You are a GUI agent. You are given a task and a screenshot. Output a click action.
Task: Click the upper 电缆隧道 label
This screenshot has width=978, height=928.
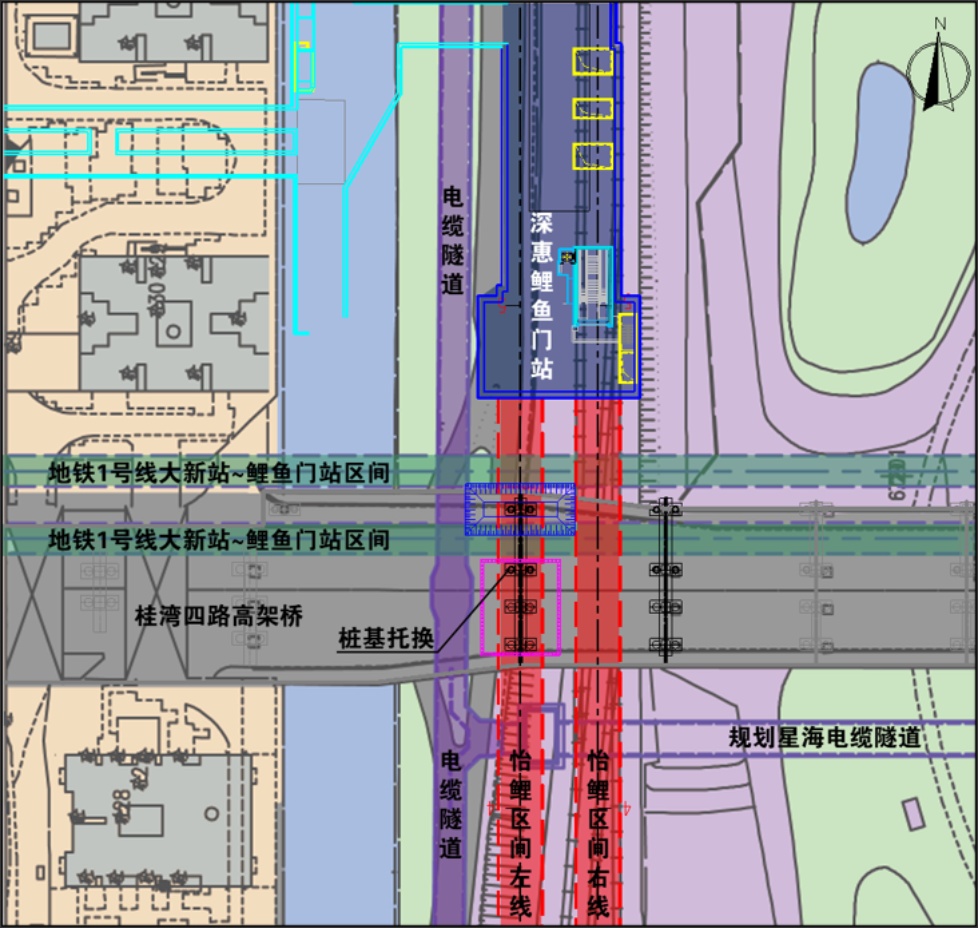click(x=452, y=241)
